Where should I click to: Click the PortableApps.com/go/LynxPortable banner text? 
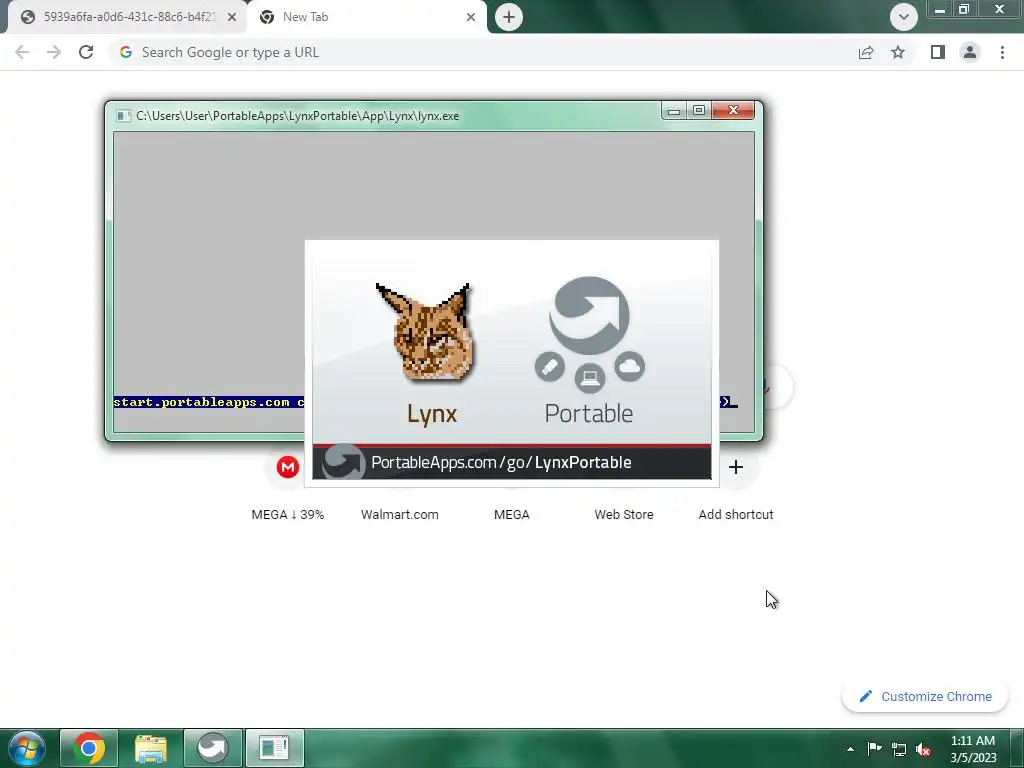501,462
